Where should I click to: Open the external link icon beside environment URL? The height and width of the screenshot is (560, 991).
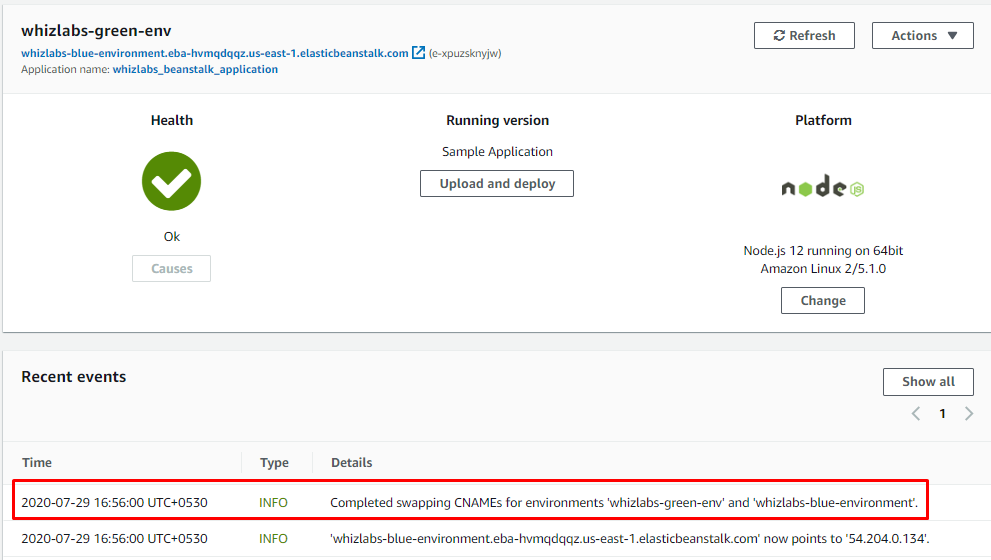418,52
